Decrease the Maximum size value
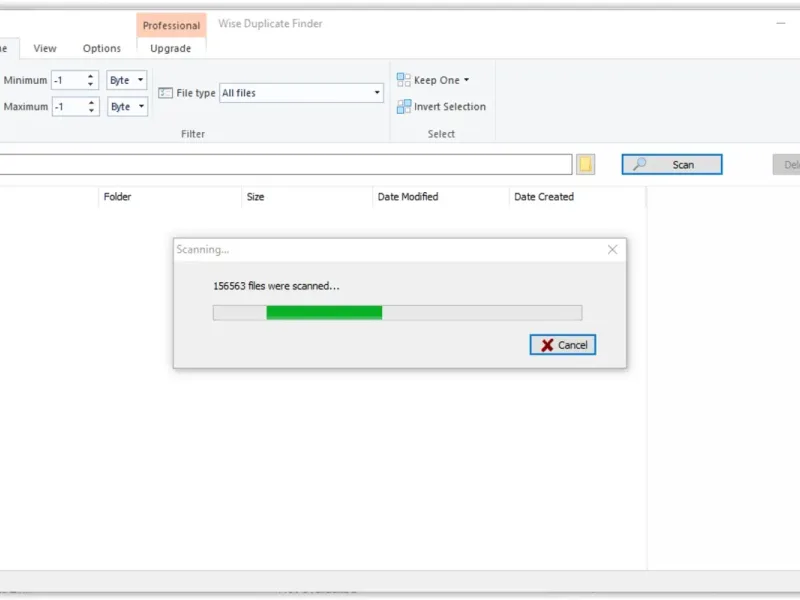This screenshot has width=800, height=600. [x=91, y=111]
